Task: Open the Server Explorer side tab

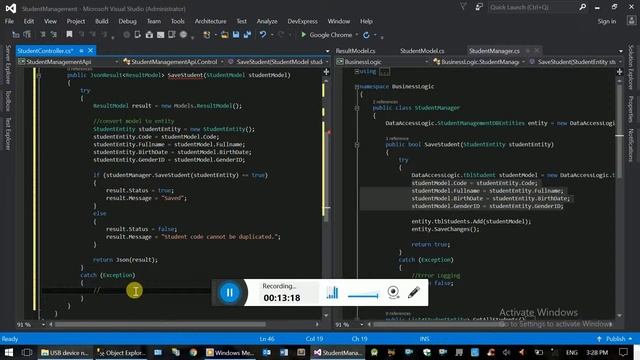Action: coord(8,64)
